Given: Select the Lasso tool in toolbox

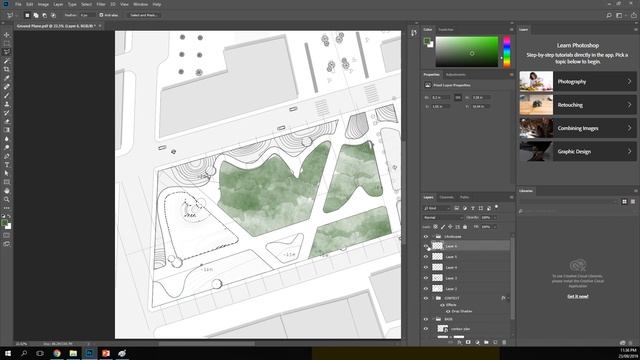Looking at the screenshot, I should coord(7,52).
